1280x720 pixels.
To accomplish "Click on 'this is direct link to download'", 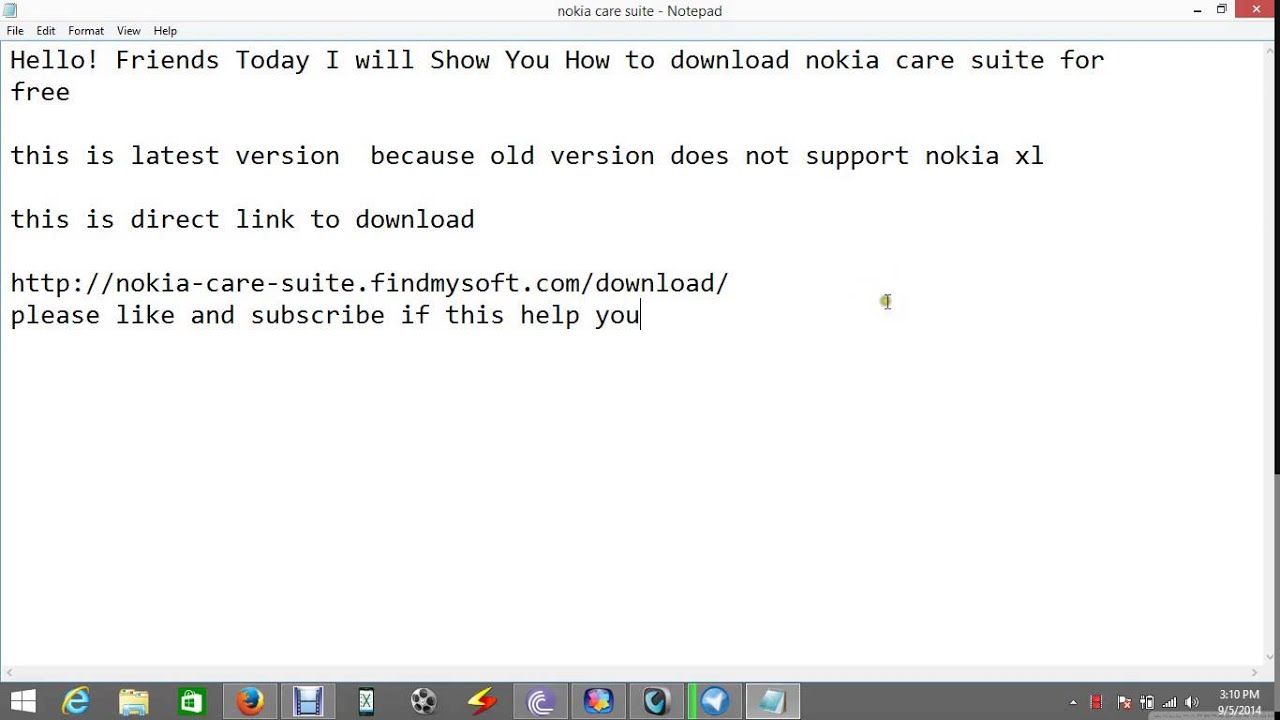I will click(x=242, y=220).
